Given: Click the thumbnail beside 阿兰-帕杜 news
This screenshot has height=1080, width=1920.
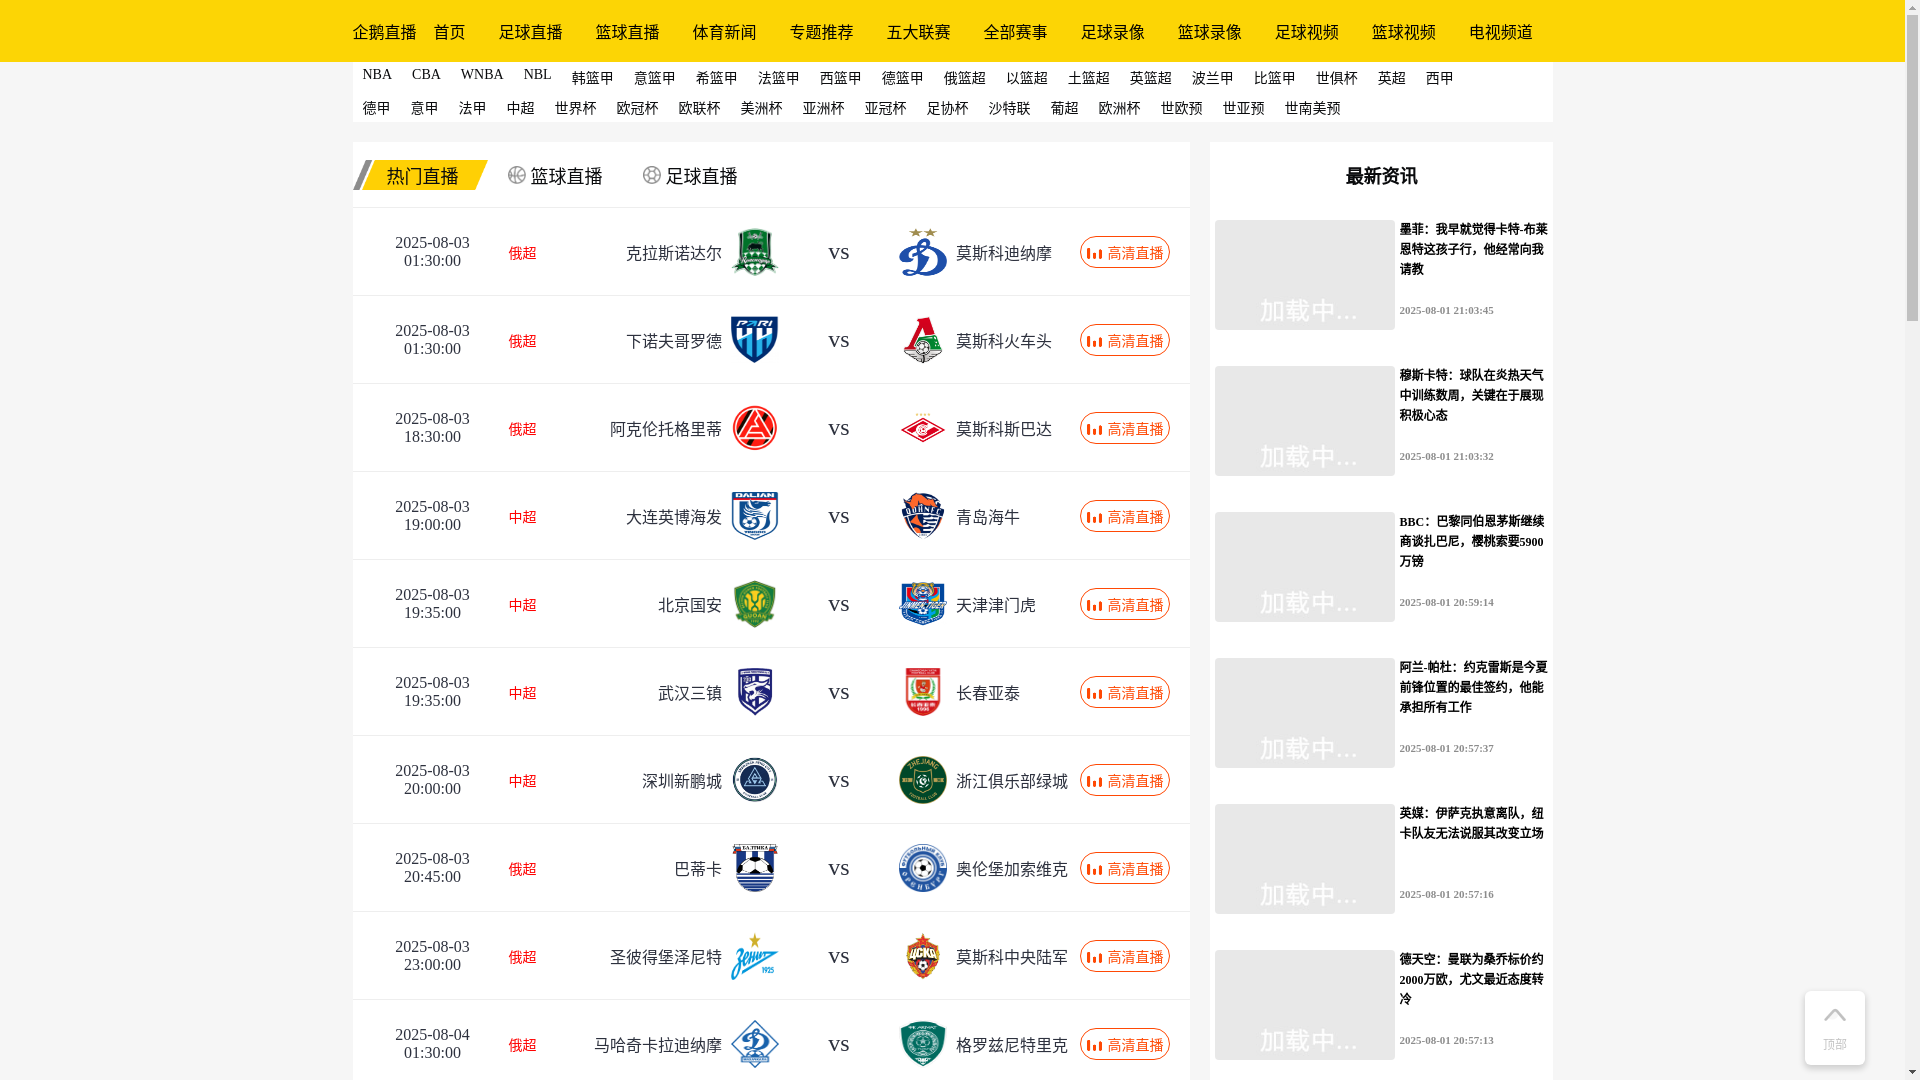Looking at the screenshot, I should pos(1304,713).
